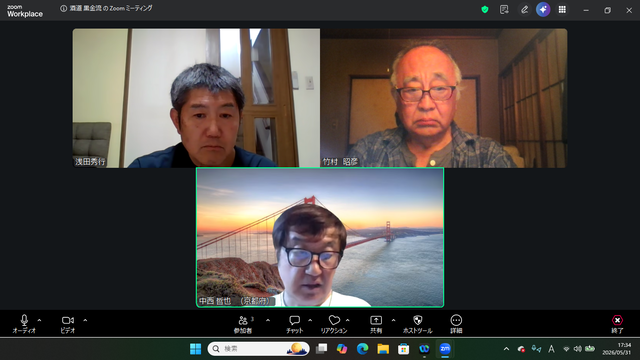Open video options arrow beside ビデオ
The height and width of the screenshot is (360, 640).
(85, 320)
